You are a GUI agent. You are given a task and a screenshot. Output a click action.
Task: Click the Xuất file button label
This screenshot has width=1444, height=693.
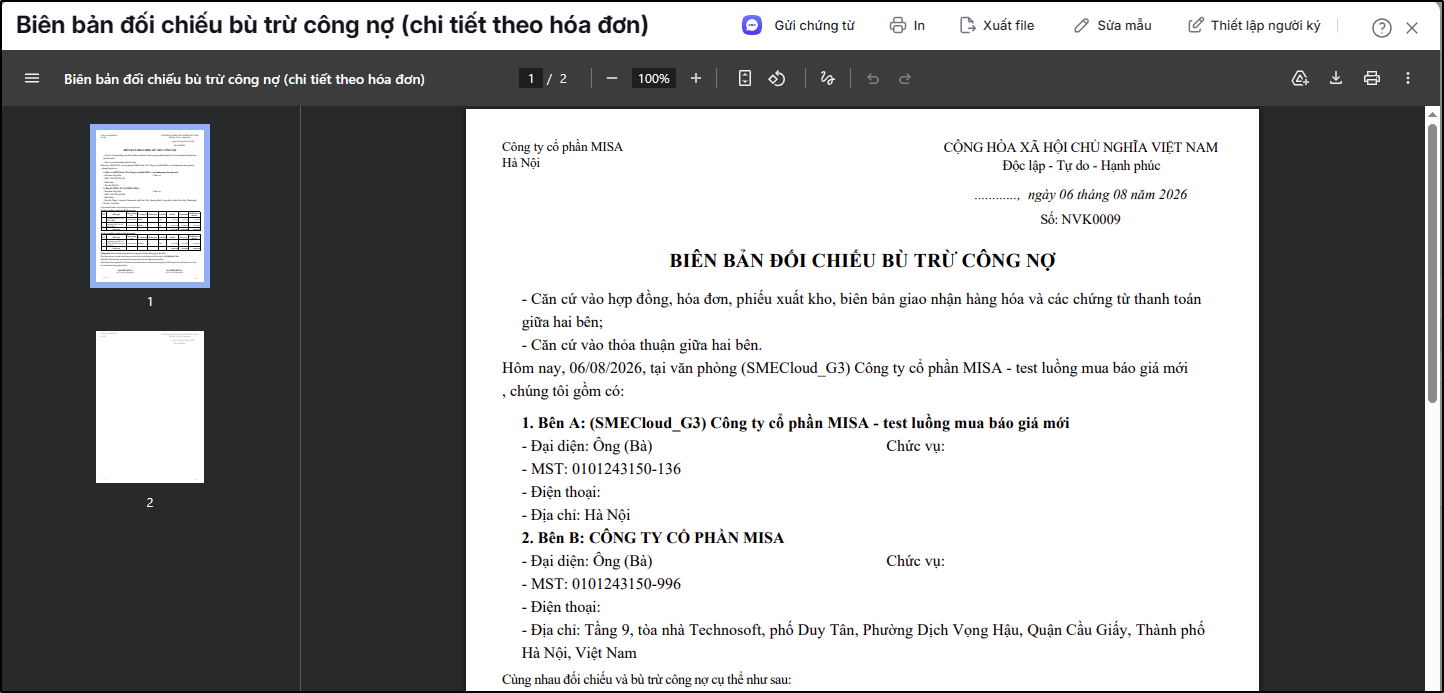(x=1008, y=26)
